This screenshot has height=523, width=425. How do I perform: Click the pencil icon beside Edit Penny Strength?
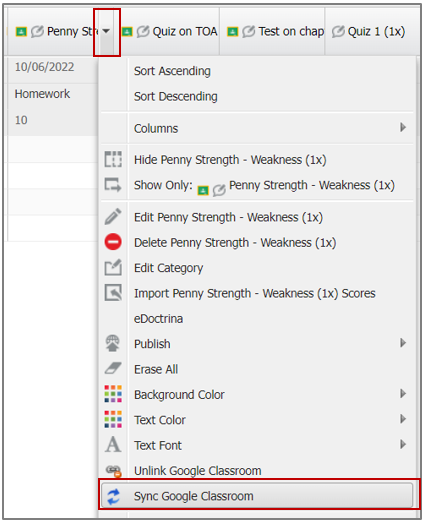click(113, 217)
